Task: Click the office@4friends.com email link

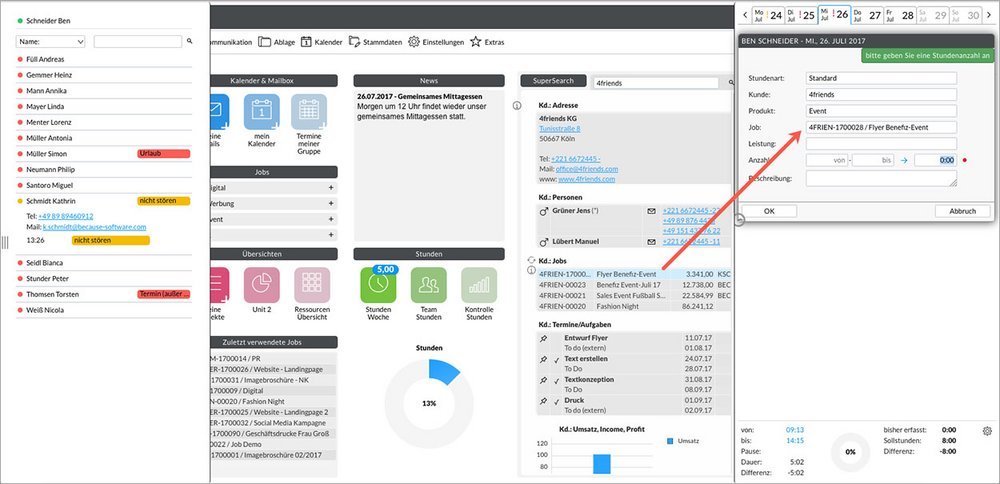Action: 587,169
